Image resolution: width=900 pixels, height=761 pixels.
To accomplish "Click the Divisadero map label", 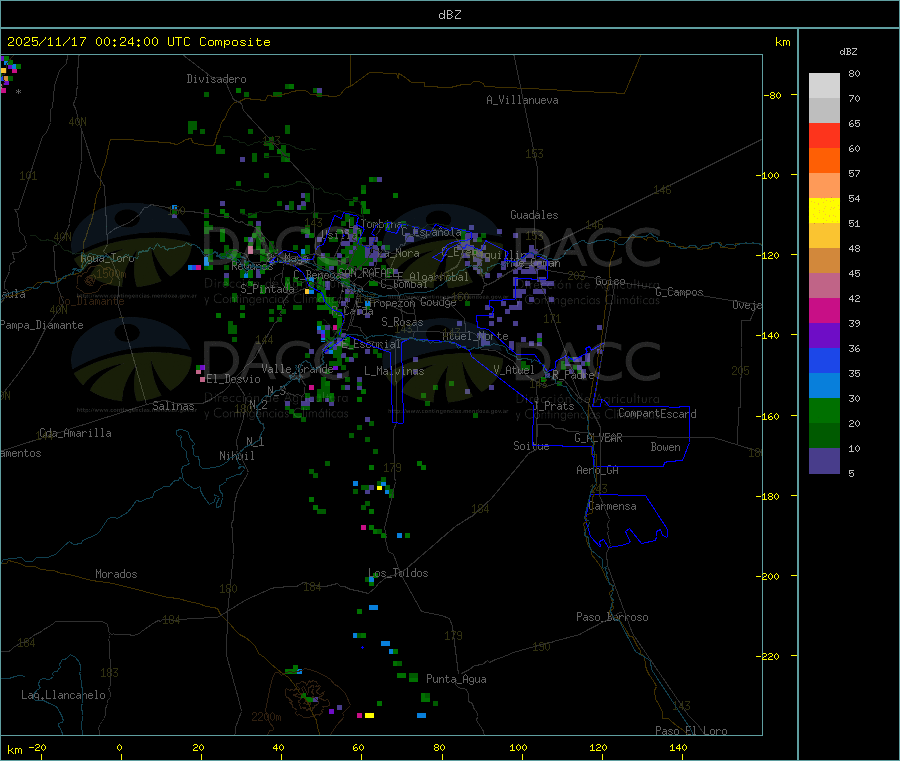I will [216, 79].
